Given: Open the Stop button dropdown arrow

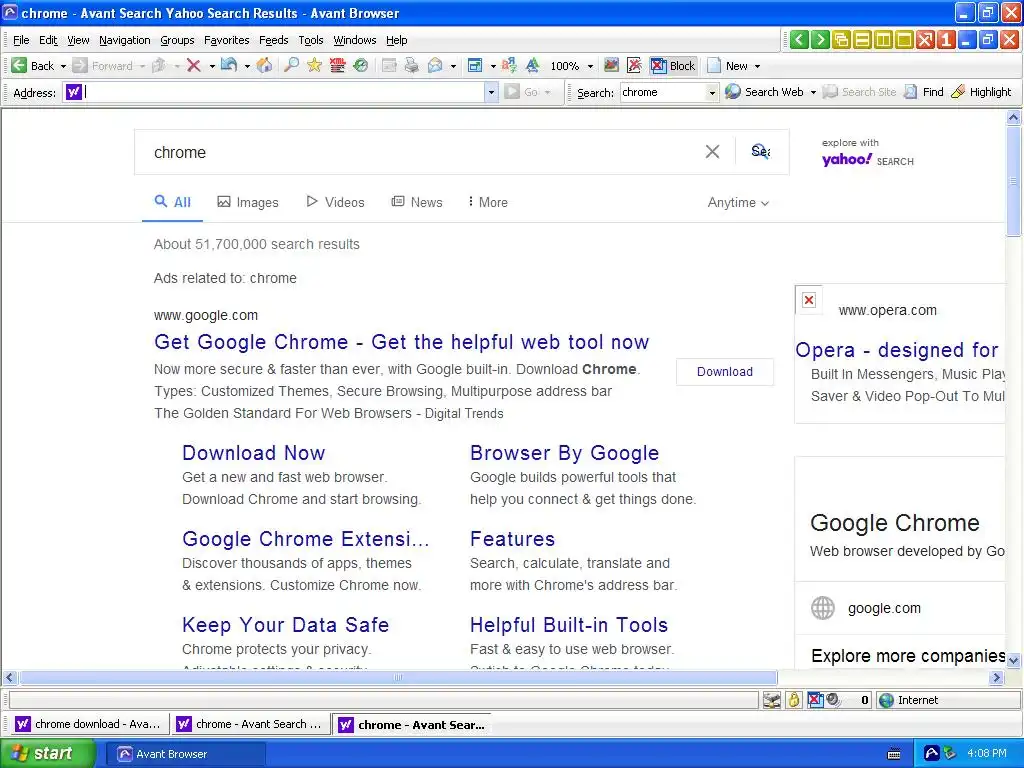Looking at the screenshot, I should (x=212, y=66).
